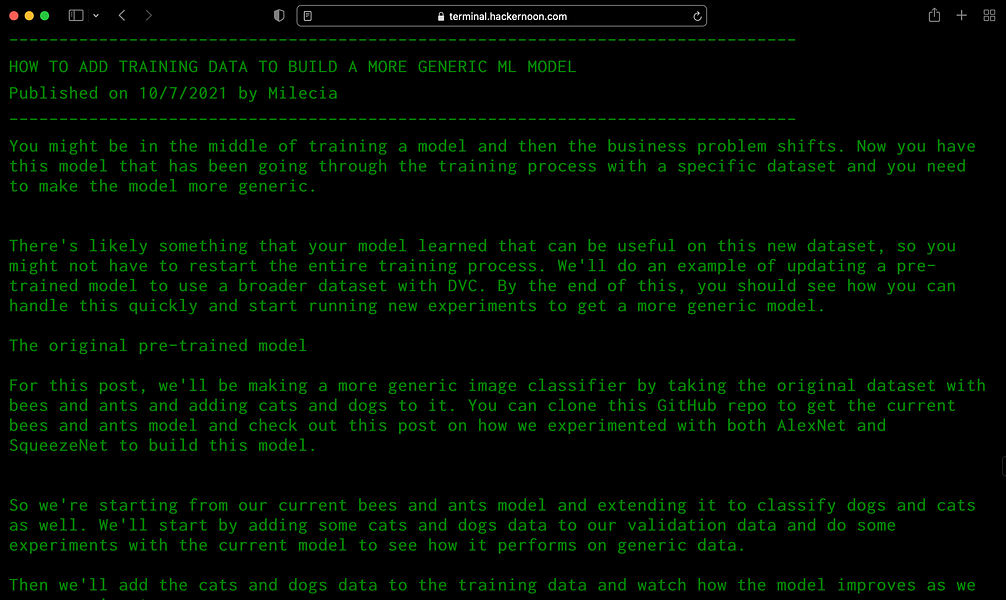Viewport: 1006px width, 600px height.
Task: Click the author name 'Milecia'
Action: (x=303, y=93)
